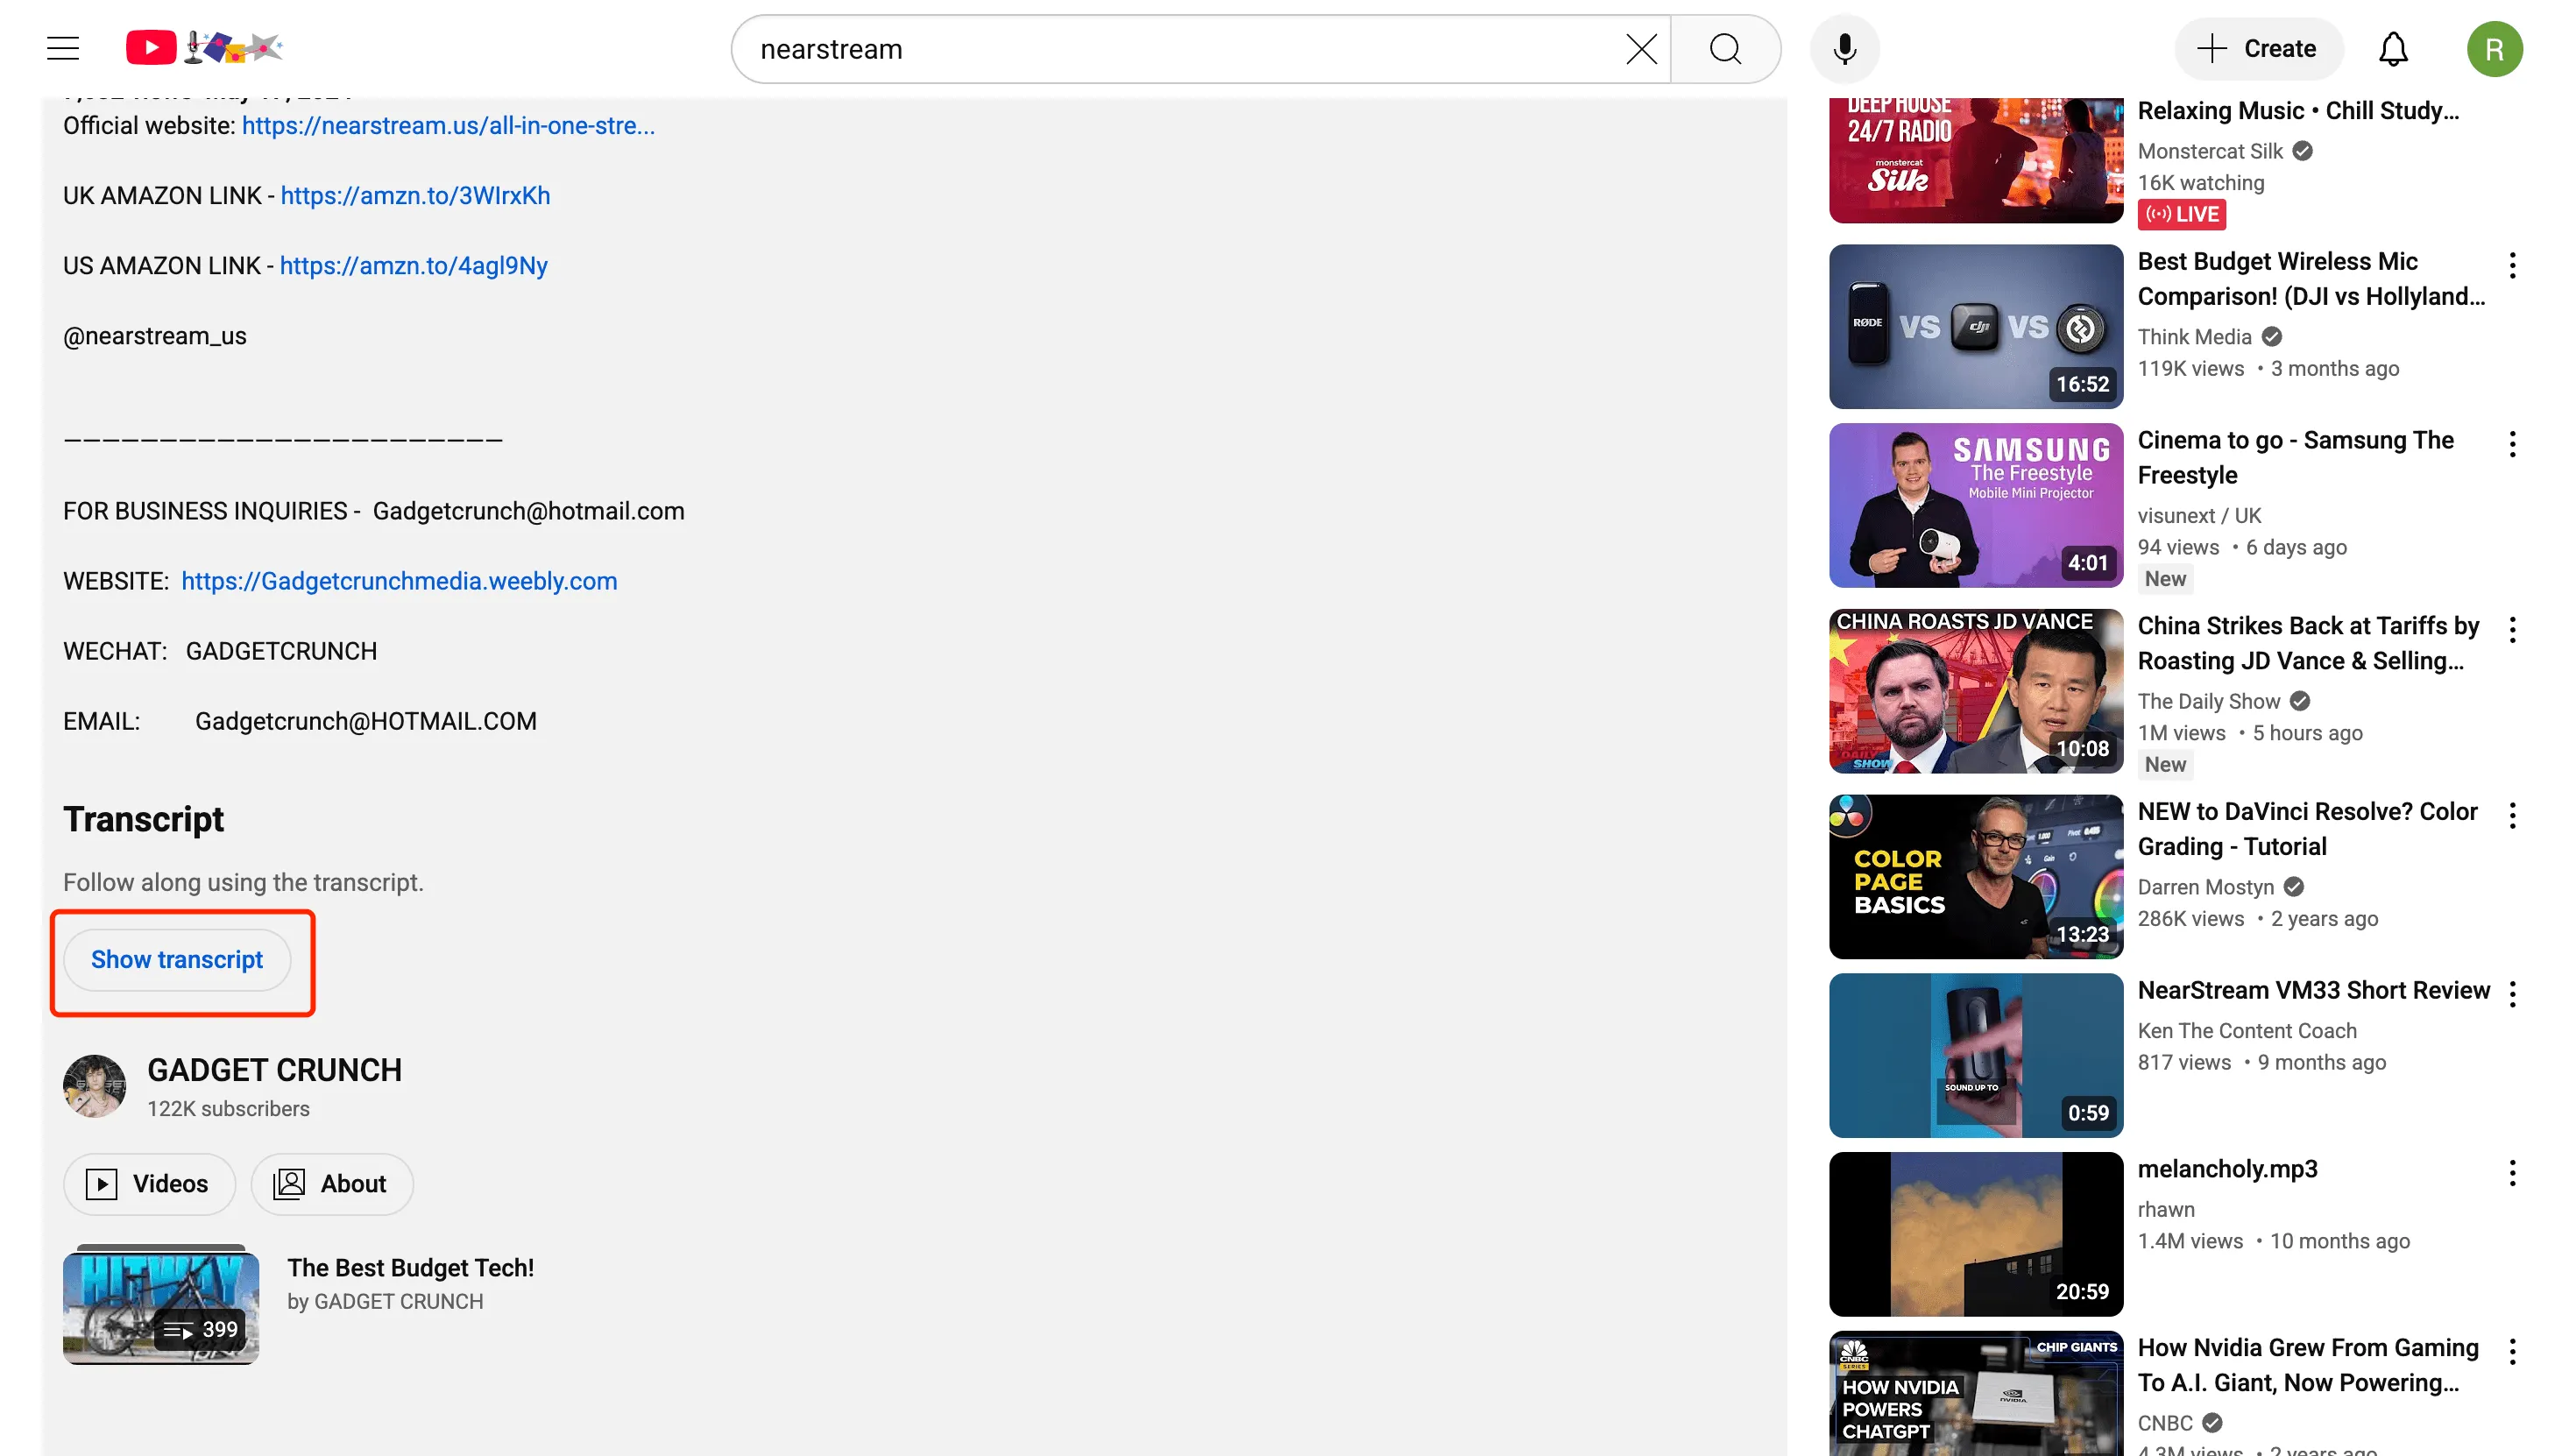Clear the search box text

(x=1640, y=48)
